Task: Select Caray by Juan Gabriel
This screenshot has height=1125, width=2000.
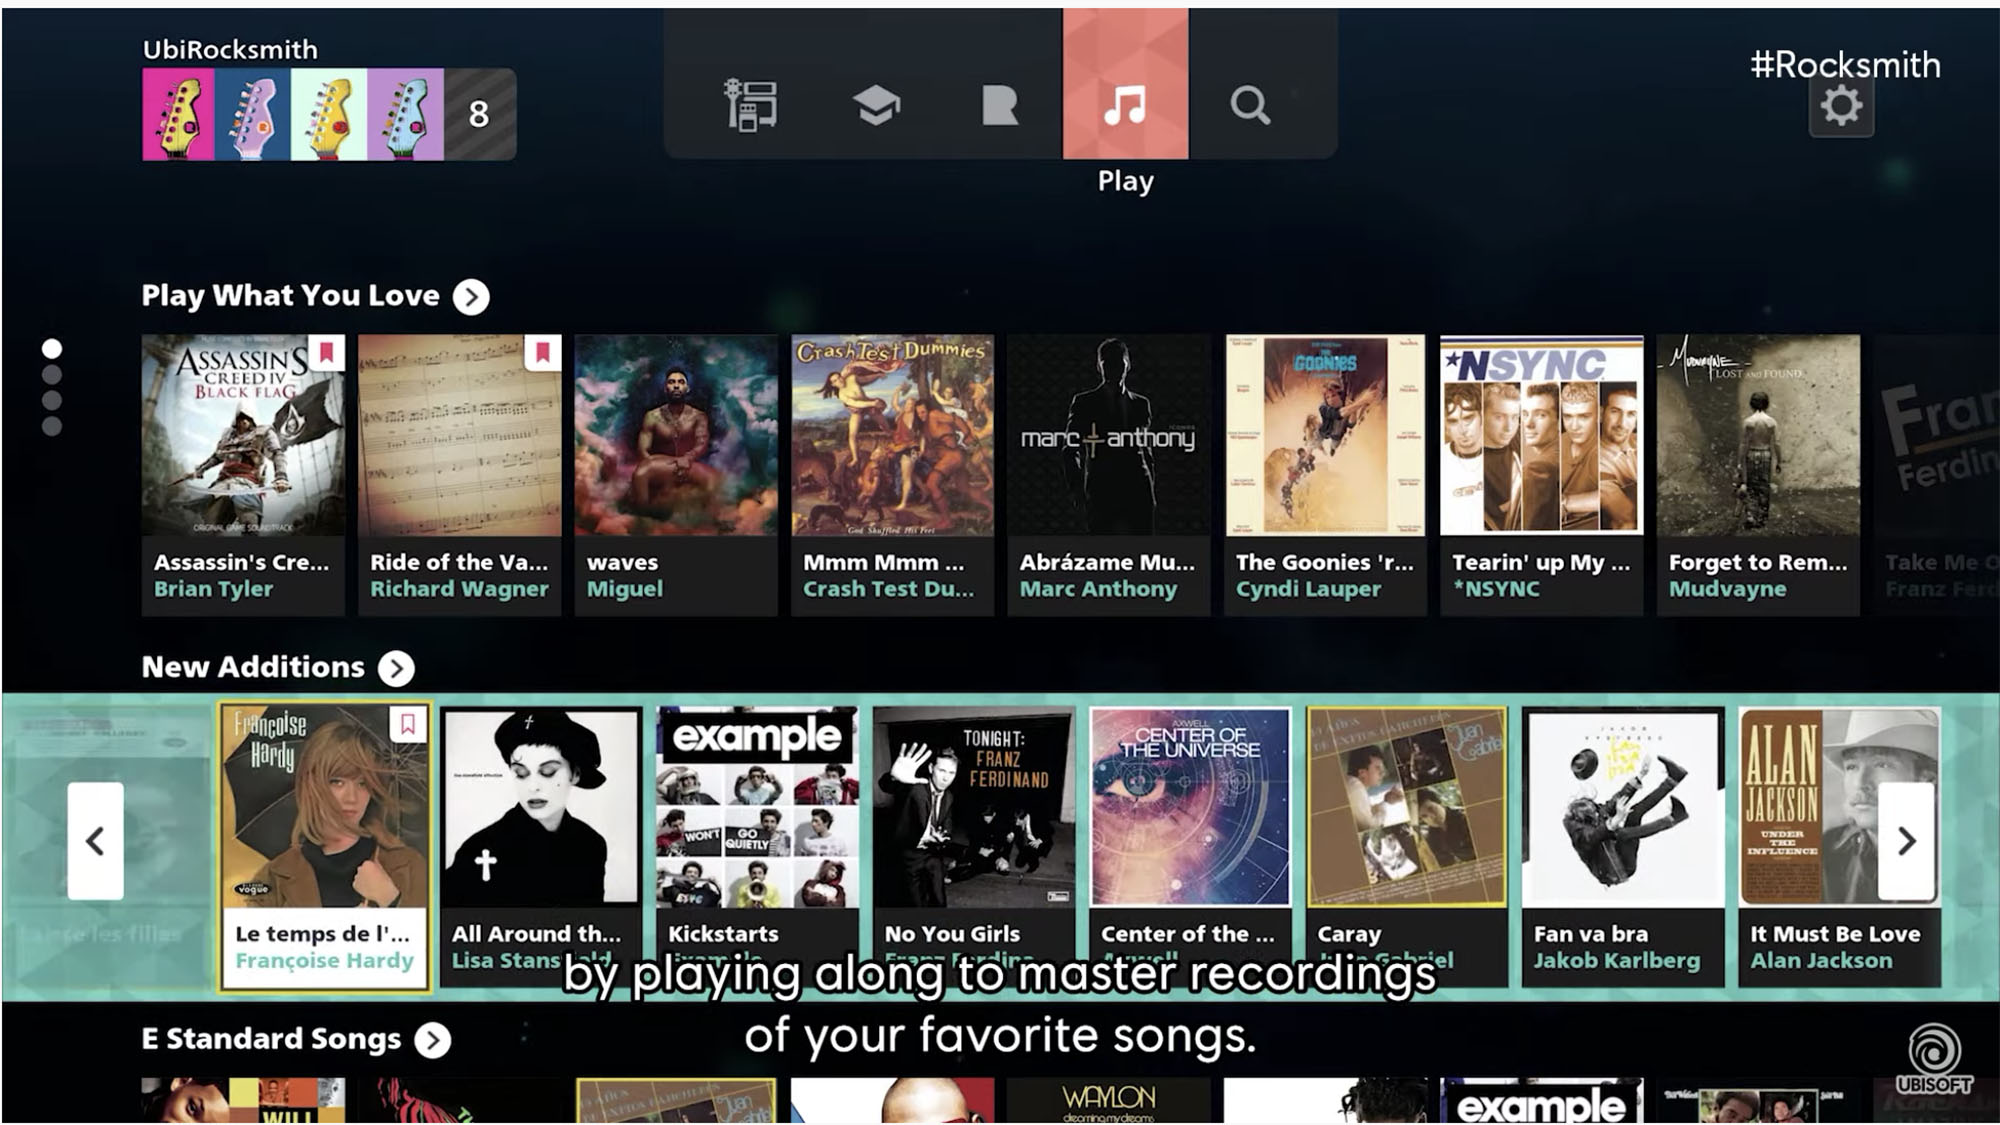Action: pos(1407,847)
